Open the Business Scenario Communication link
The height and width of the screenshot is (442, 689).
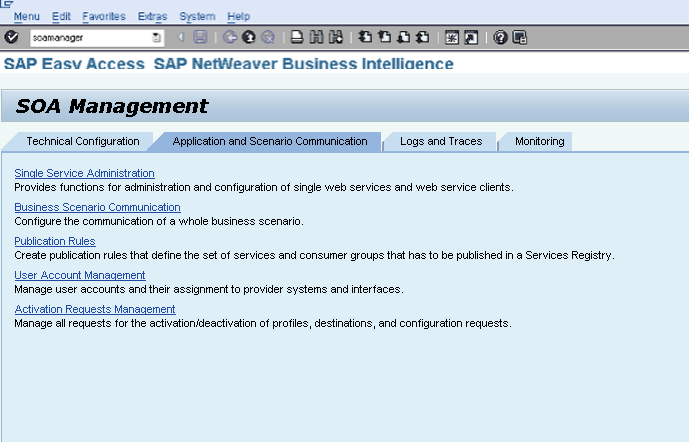pyautogui.click(x=97, y=207)
